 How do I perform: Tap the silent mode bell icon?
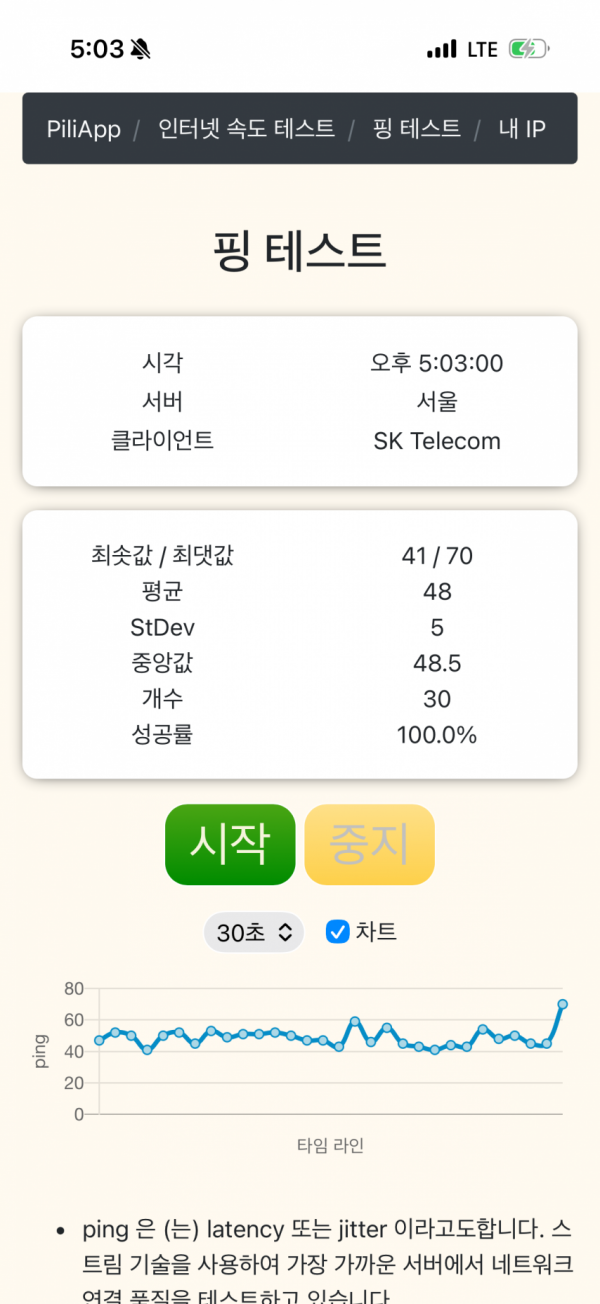(141, 49)
